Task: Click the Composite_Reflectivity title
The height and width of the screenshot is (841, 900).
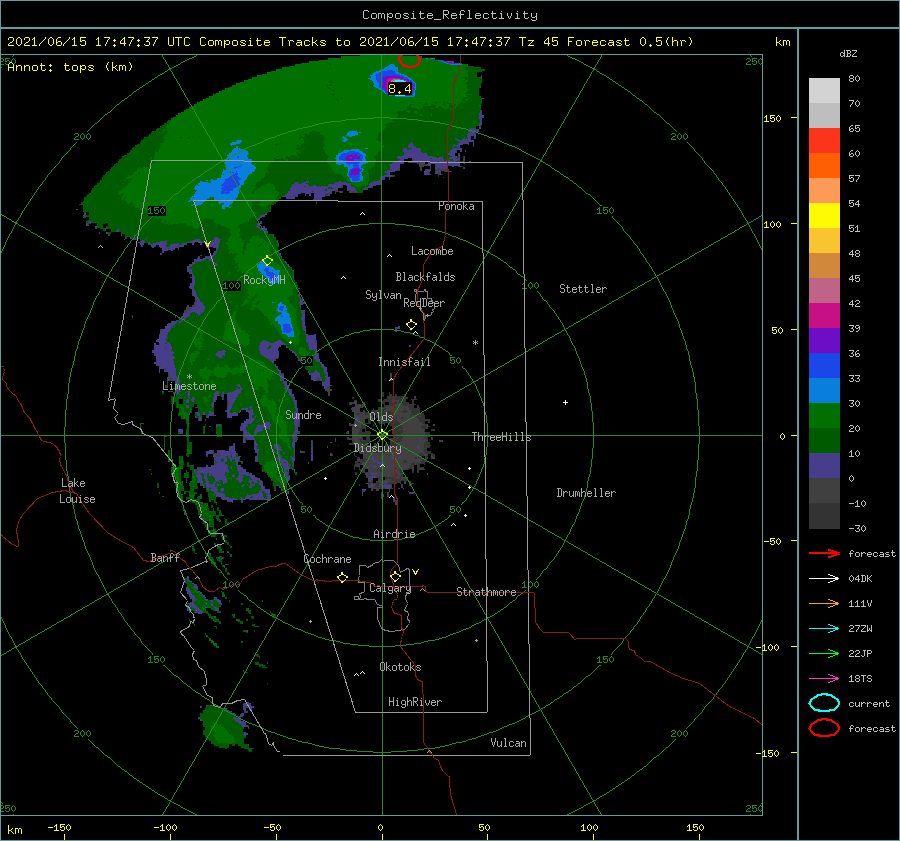Action: click(x=450, y=15)
